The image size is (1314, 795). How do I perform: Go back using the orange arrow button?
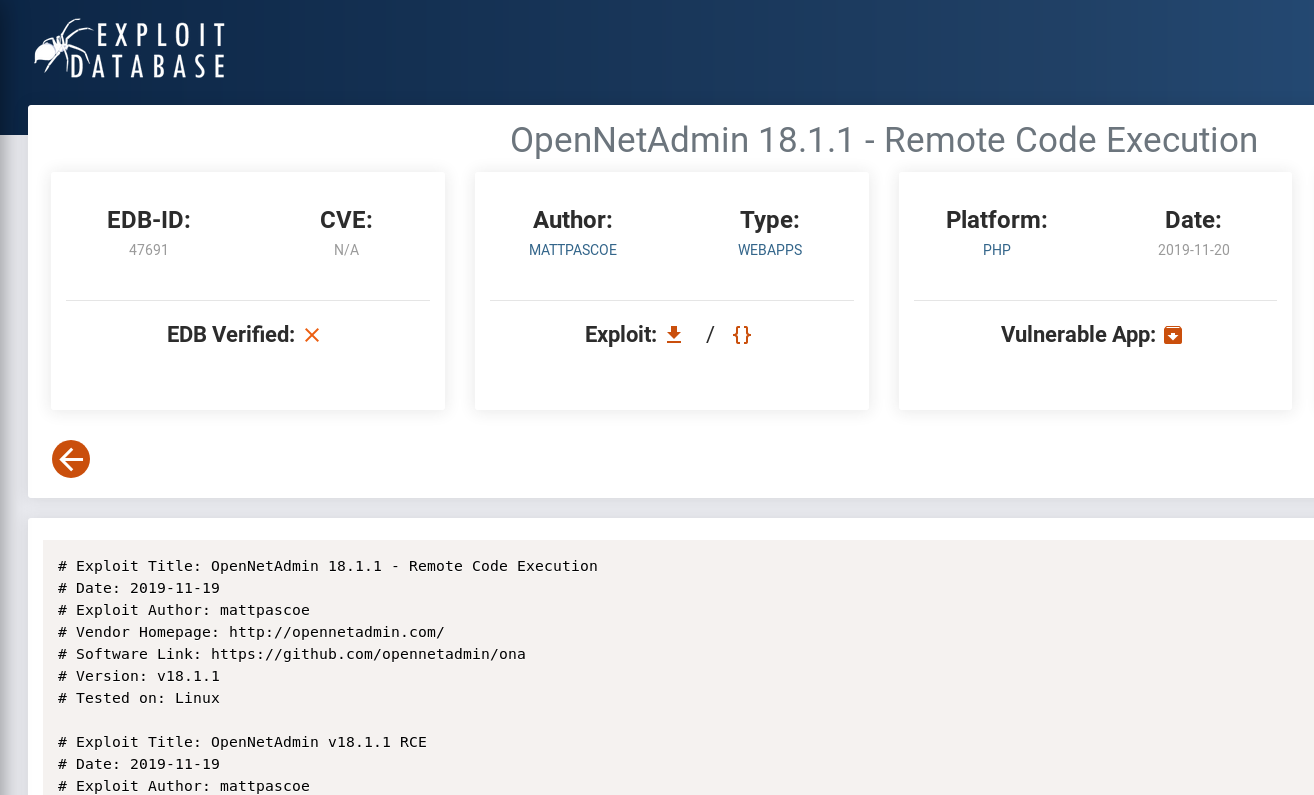[x=71, y=459]
